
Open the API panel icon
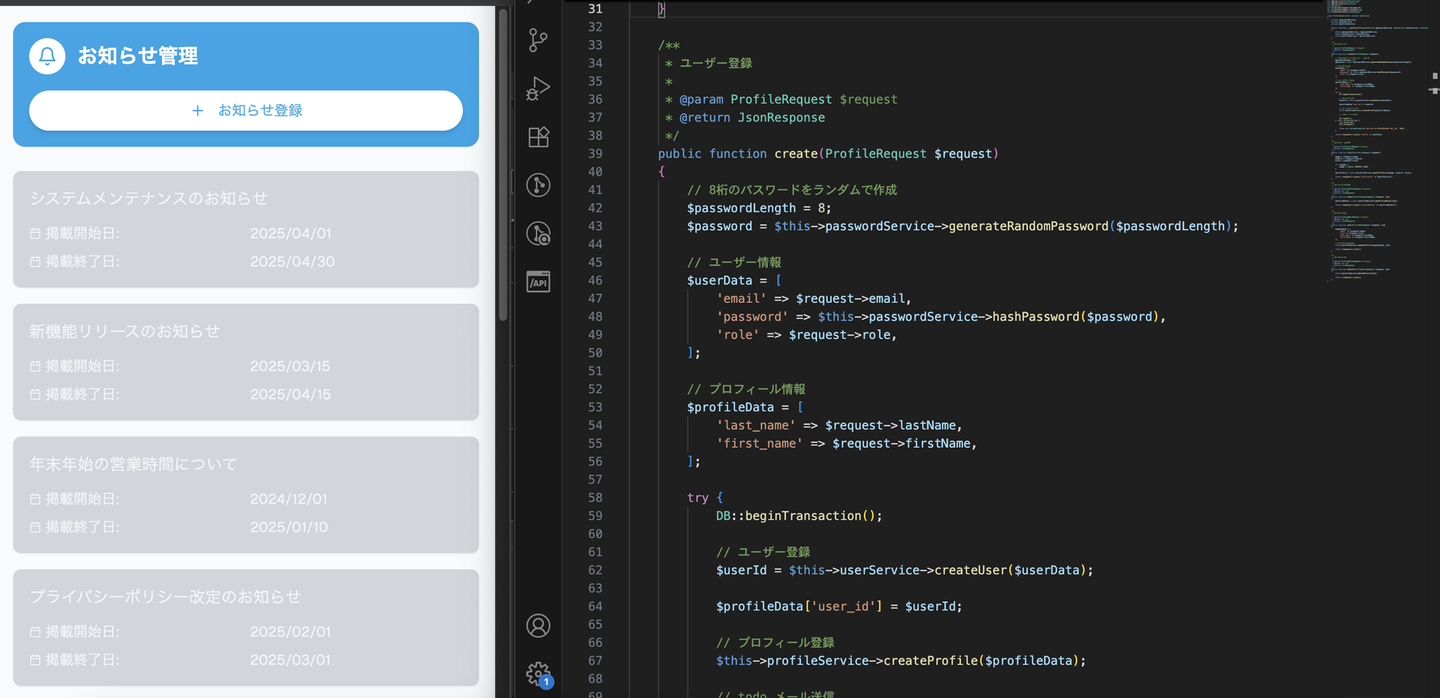pos(538,282)
